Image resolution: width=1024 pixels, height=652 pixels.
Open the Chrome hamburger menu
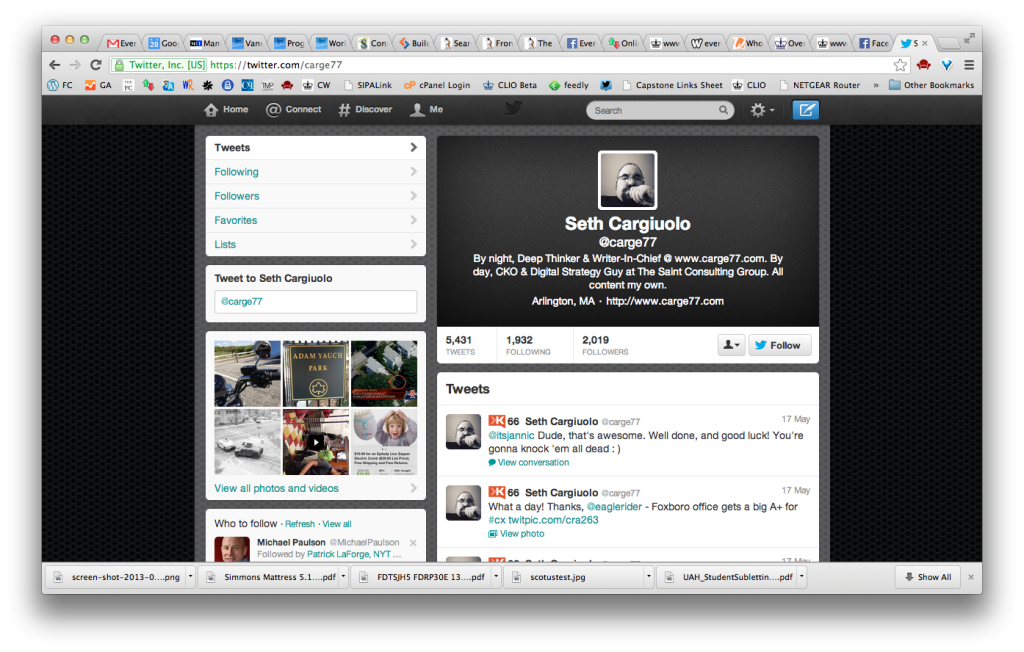pyautogui.click(x=969, y=65)
